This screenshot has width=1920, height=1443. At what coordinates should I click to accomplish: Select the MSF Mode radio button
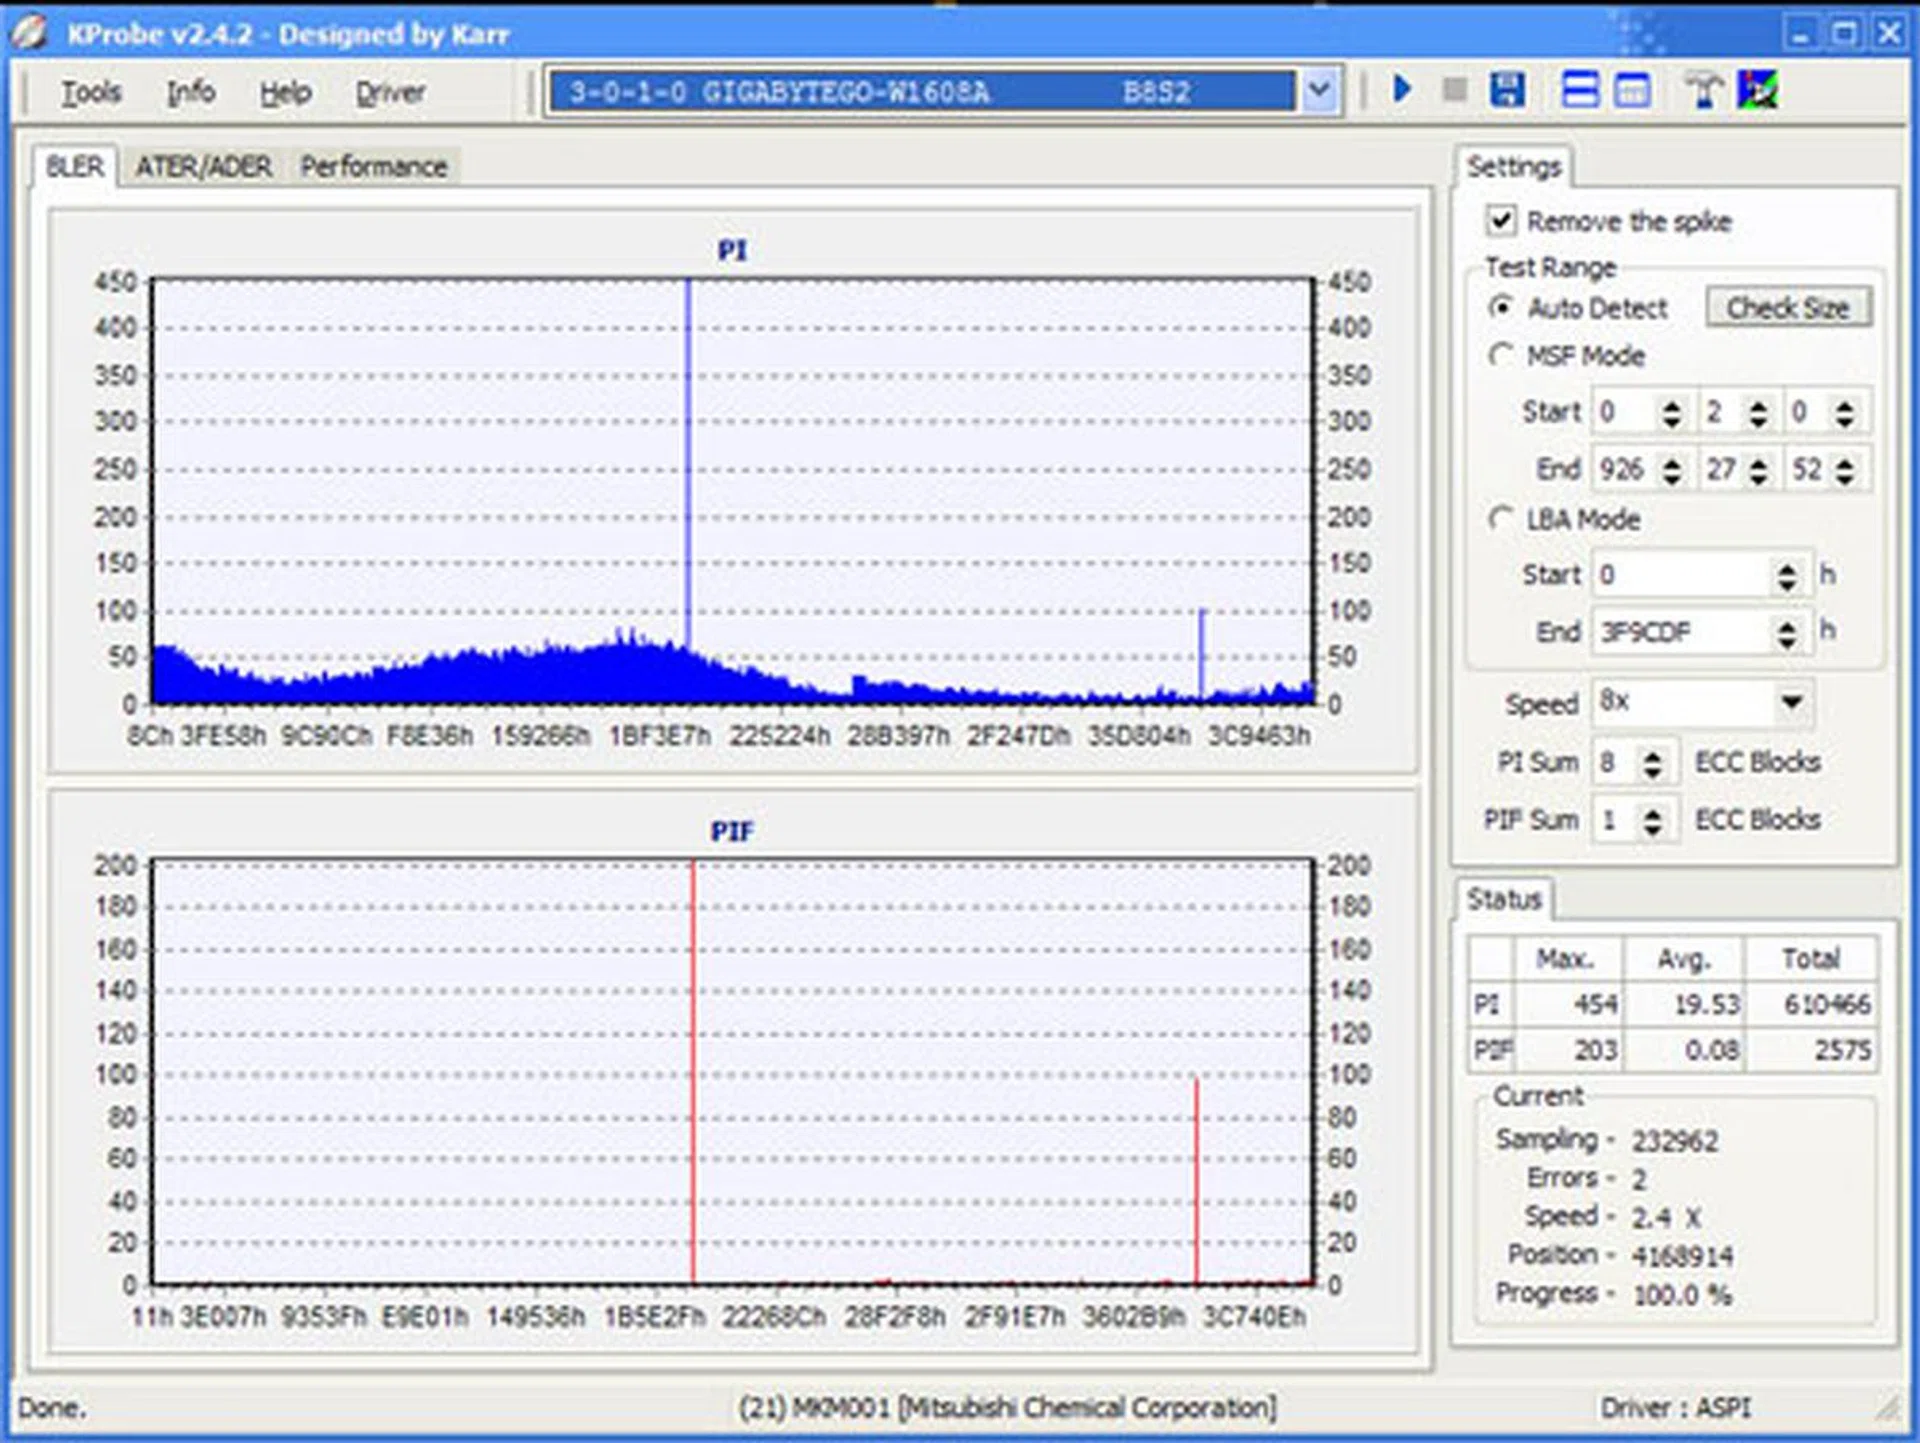pos(1500,355)
